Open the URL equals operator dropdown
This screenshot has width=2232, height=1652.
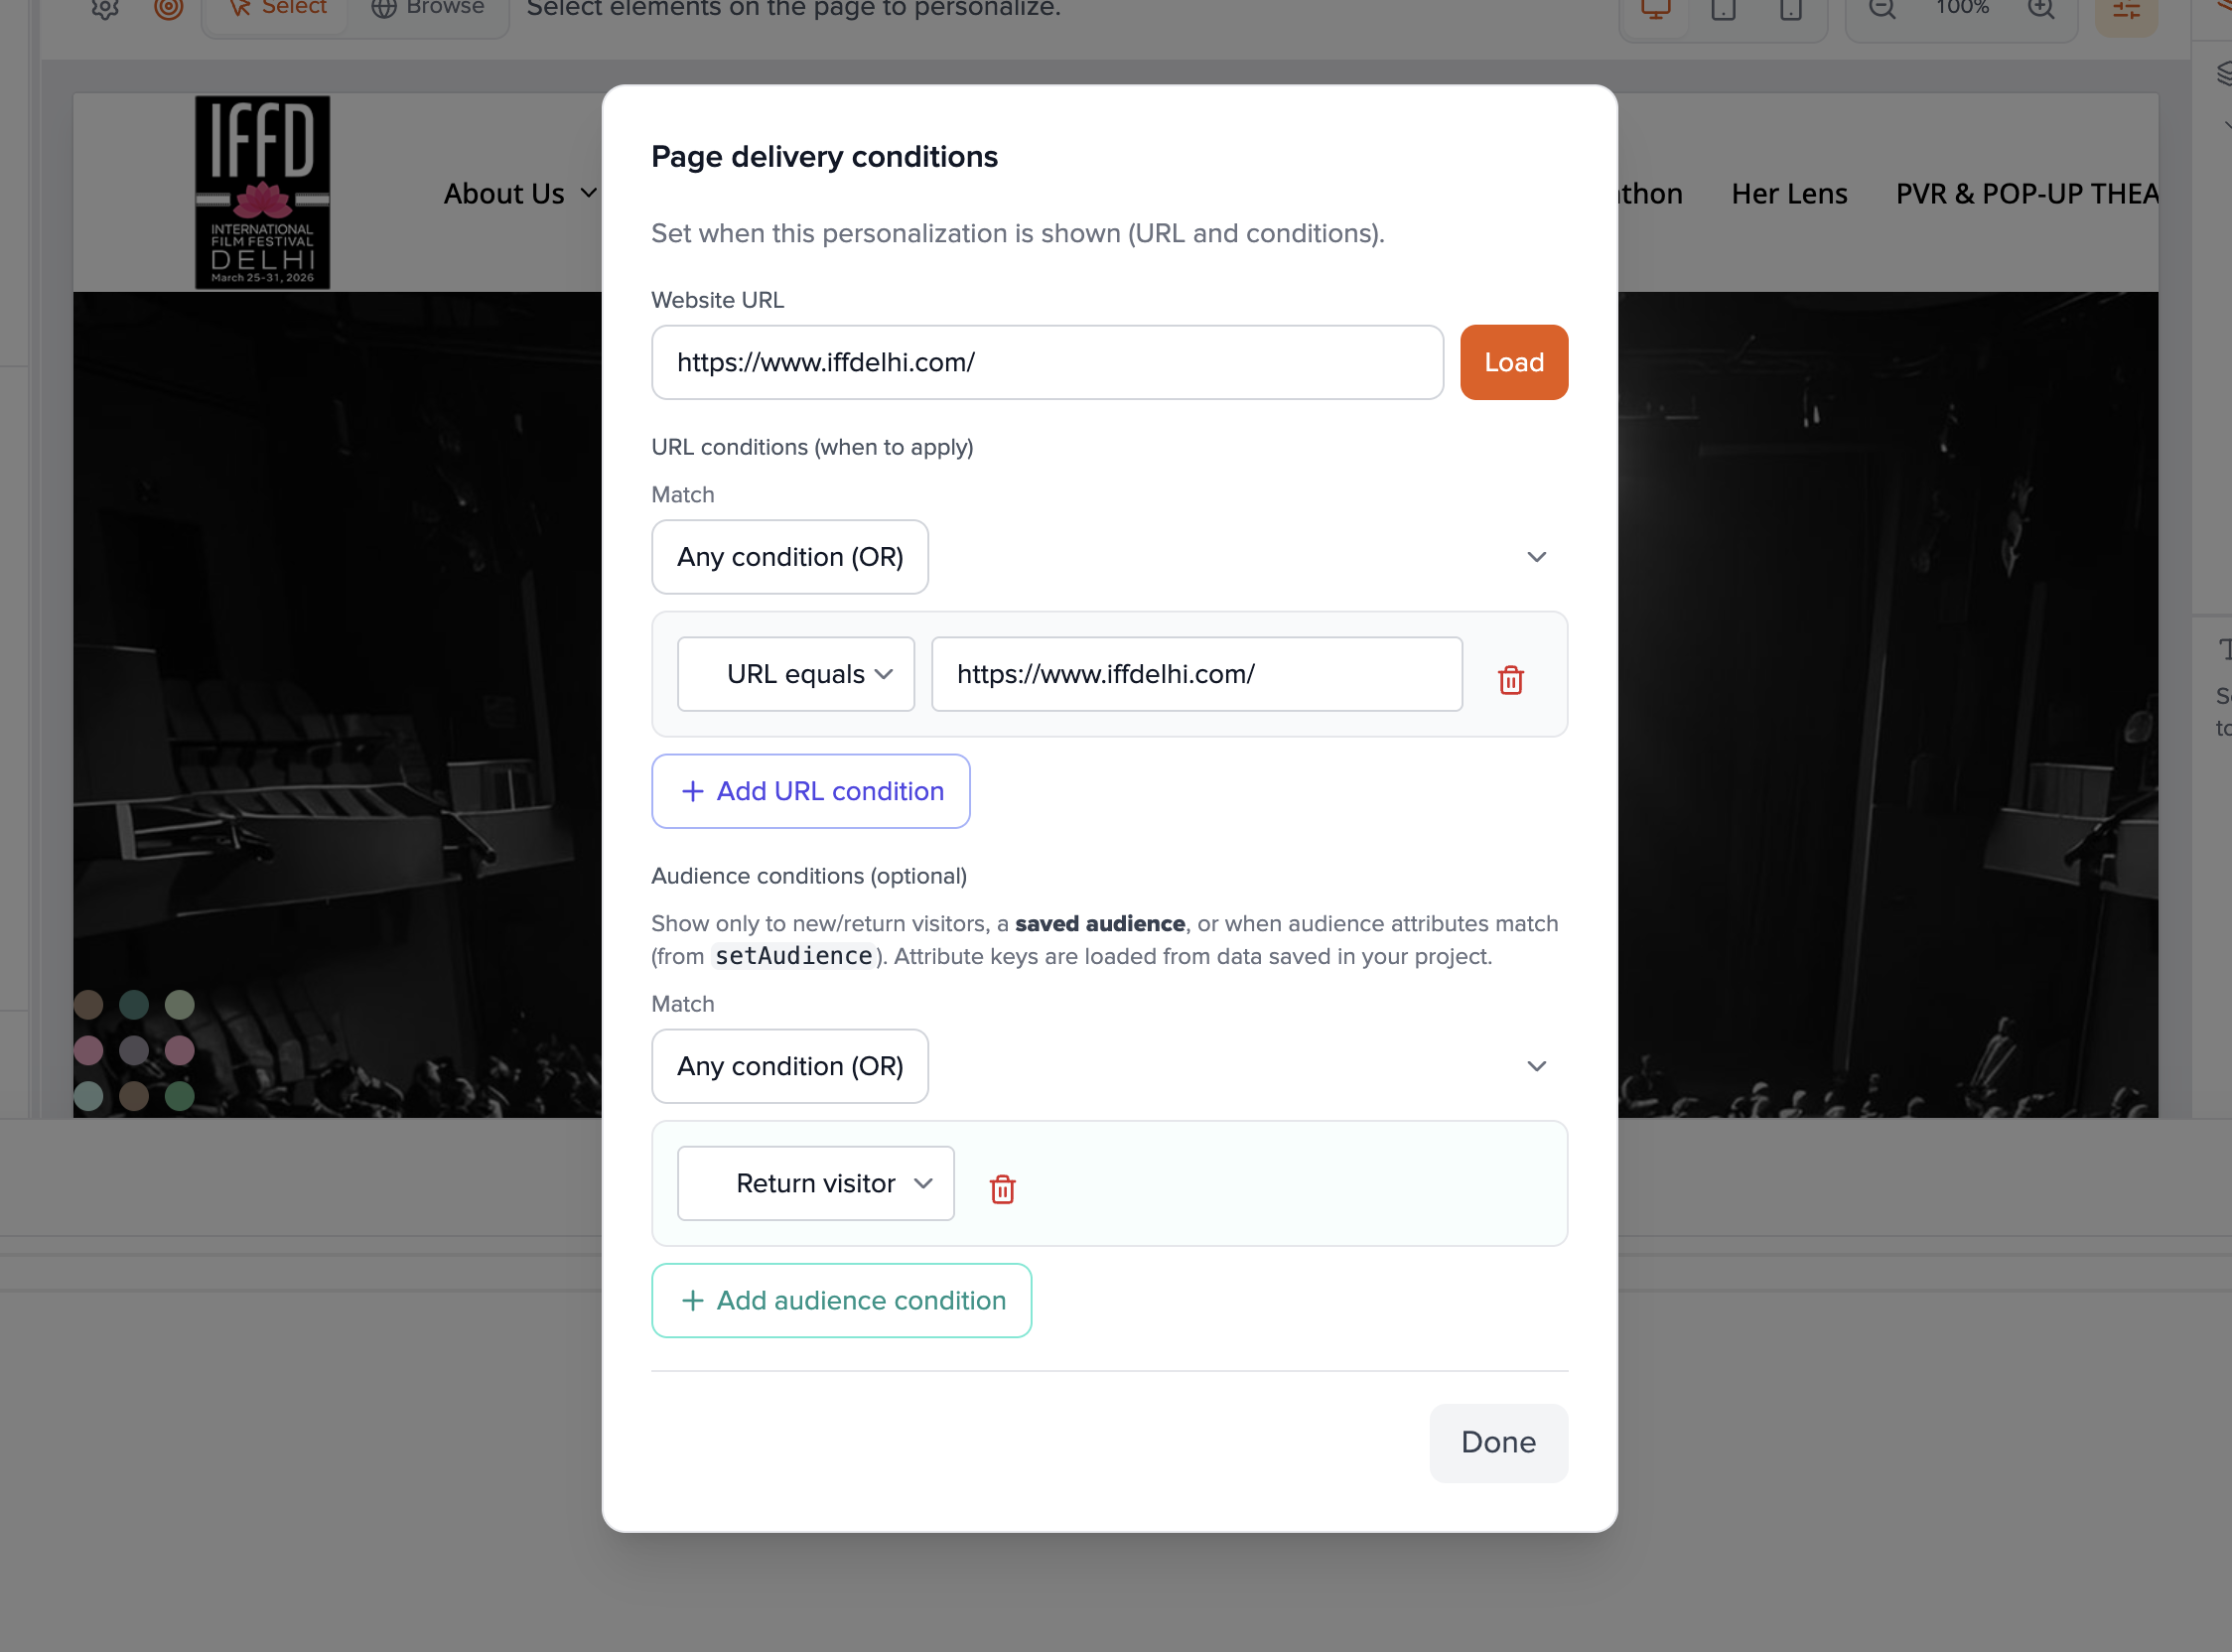coord(796,674)
